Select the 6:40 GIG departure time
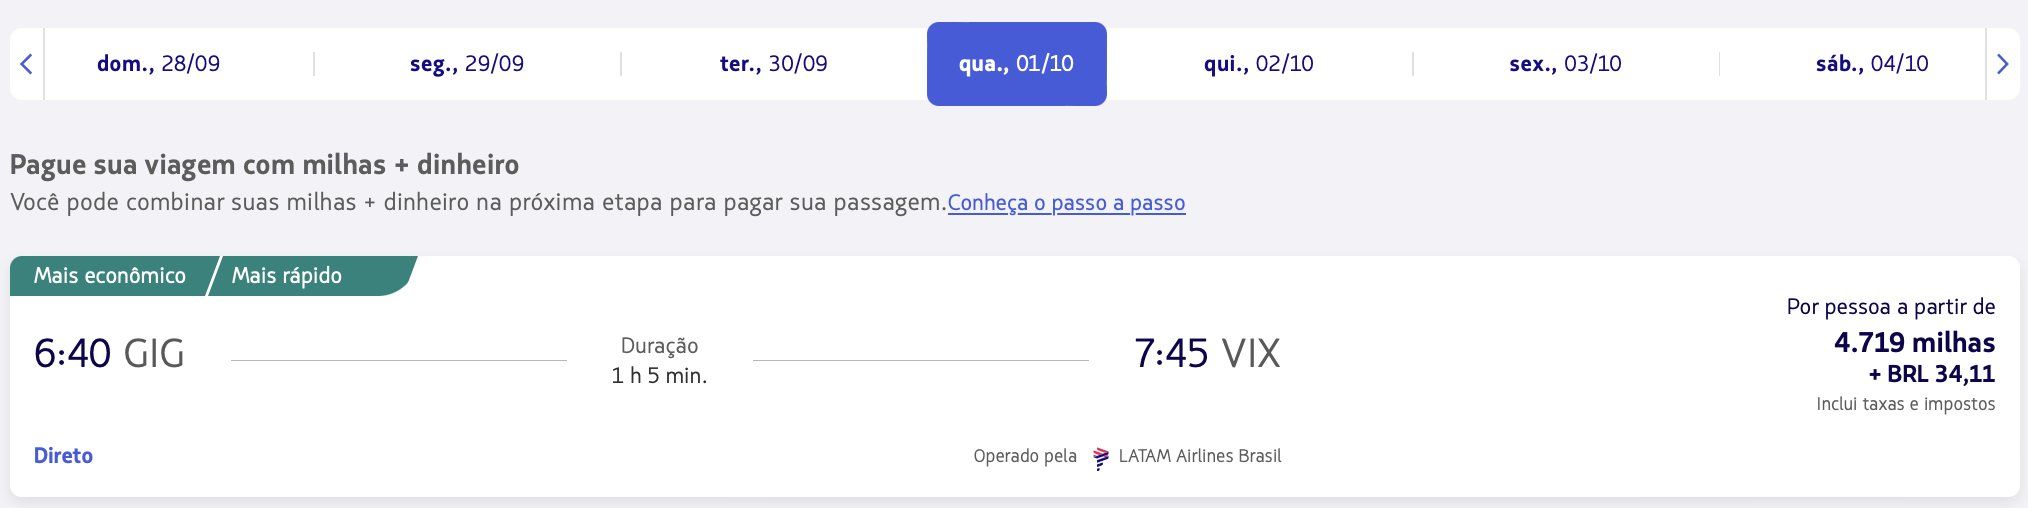 pyautogui.click(x=109, y=354)
